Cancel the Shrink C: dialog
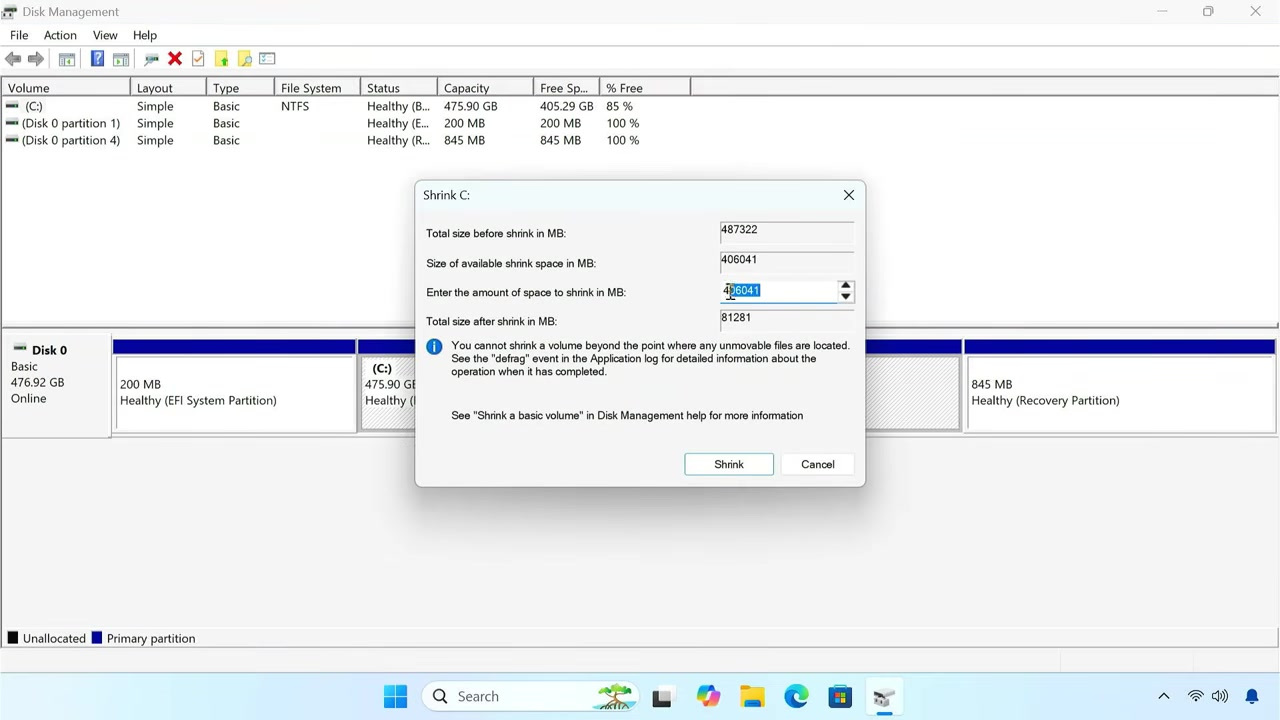Screen dimensions: 1280x720 (818, 464)
